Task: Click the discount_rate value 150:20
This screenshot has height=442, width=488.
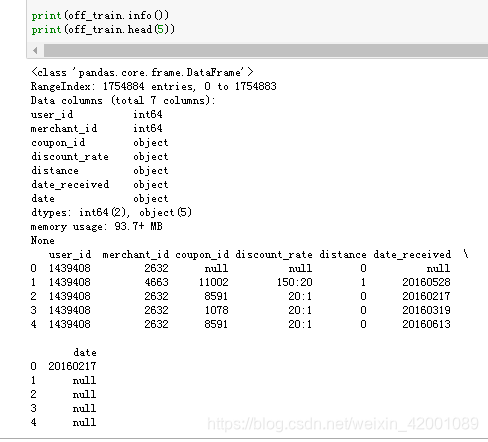Action: click(x=295, y=282)
